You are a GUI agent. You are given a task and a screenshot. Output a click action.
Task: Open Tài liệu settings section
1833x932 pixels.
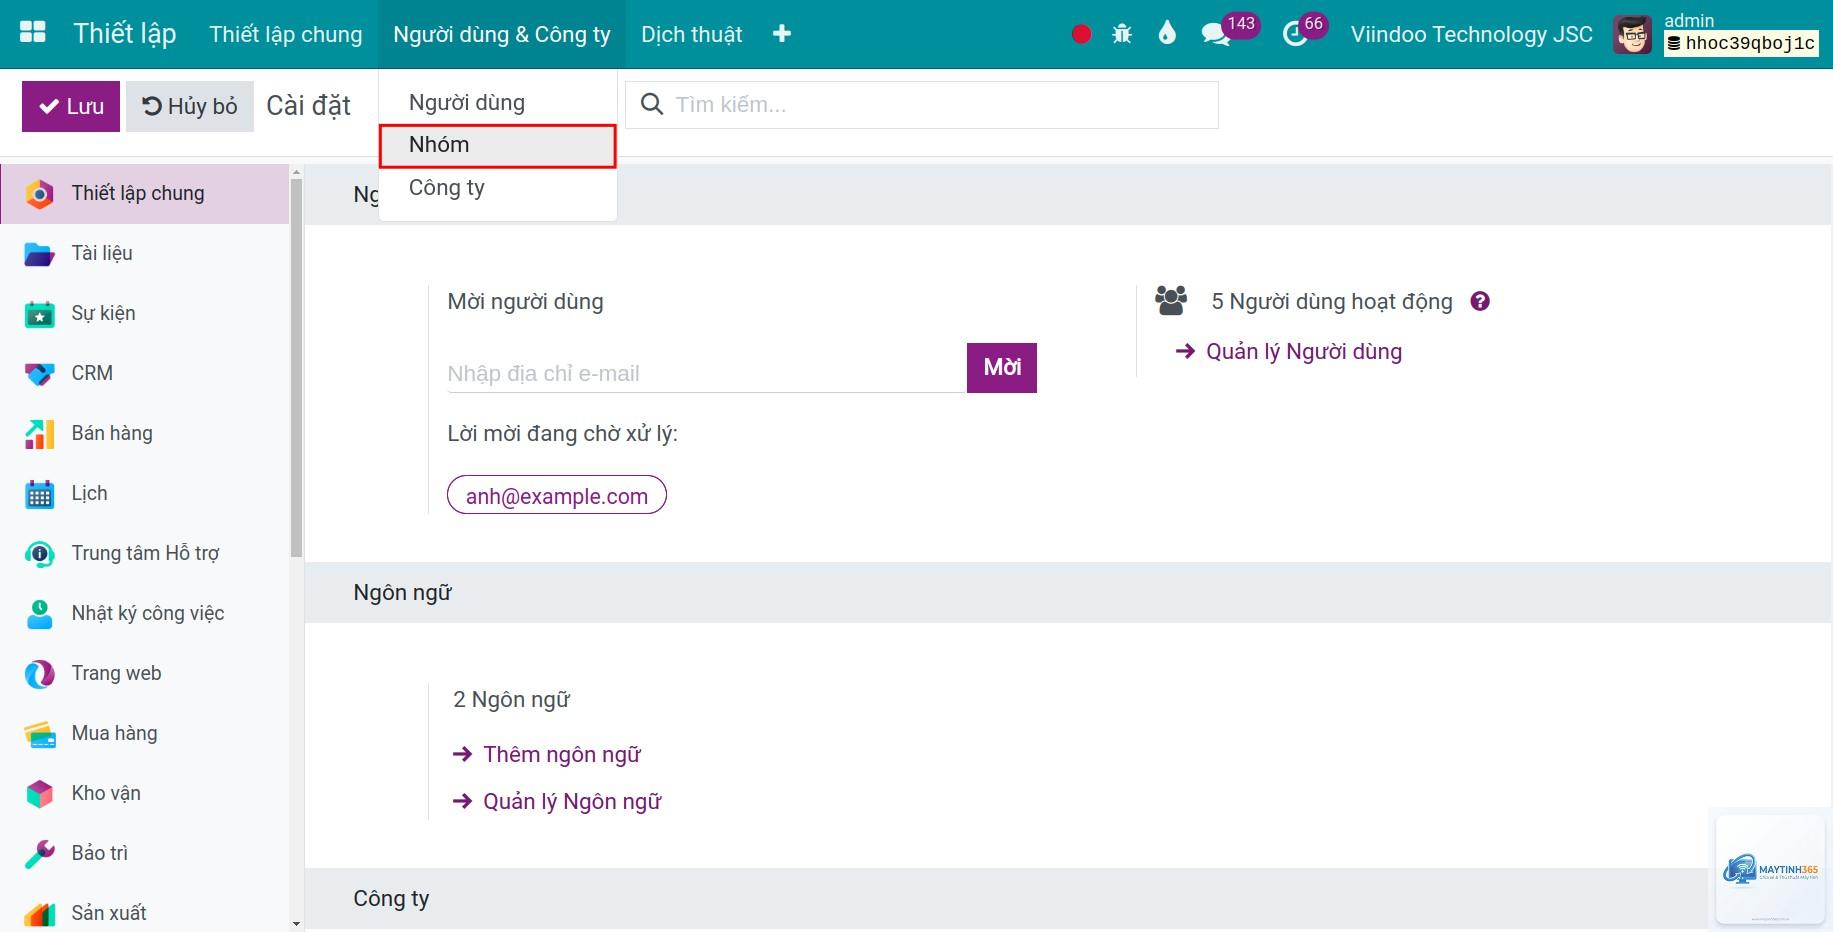tap(144, 253)
